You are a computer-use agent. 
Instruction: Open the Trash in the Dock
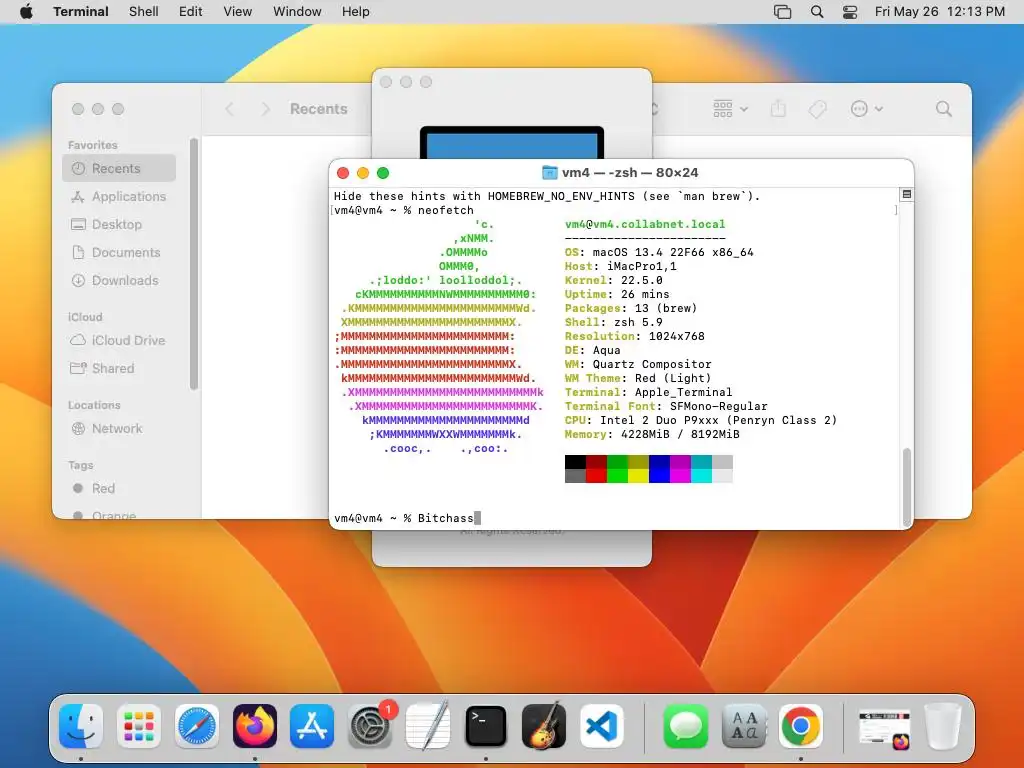(942, 726)
